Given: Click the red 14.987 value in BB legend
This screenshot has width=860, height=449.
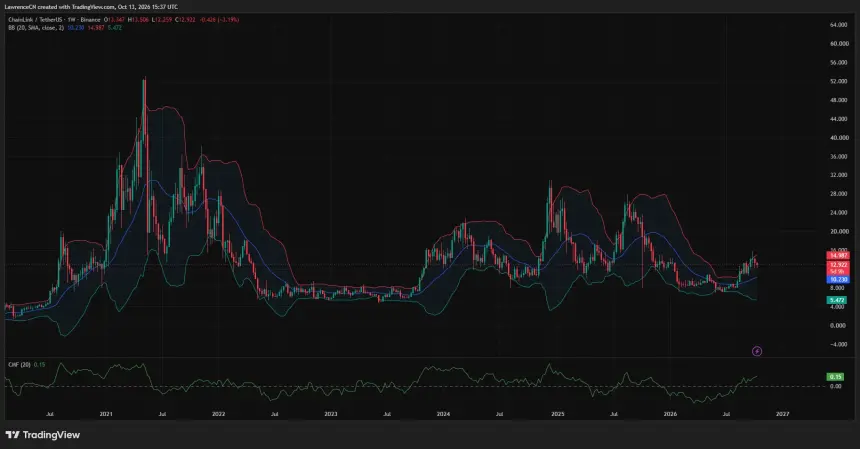Looking at the screenshot, I should (x=96, y=27).
